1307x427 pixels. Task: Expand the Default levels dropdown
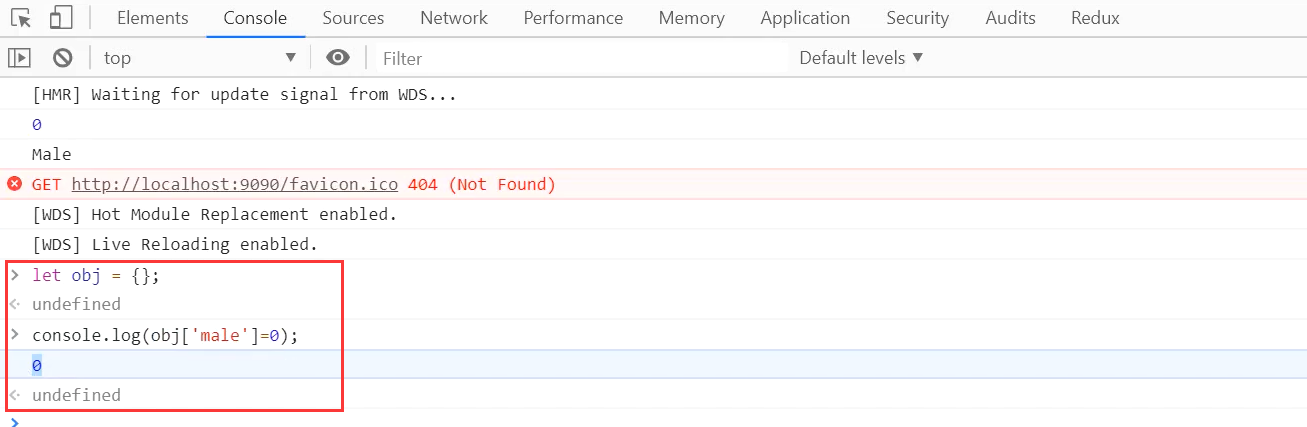point(861,58)
